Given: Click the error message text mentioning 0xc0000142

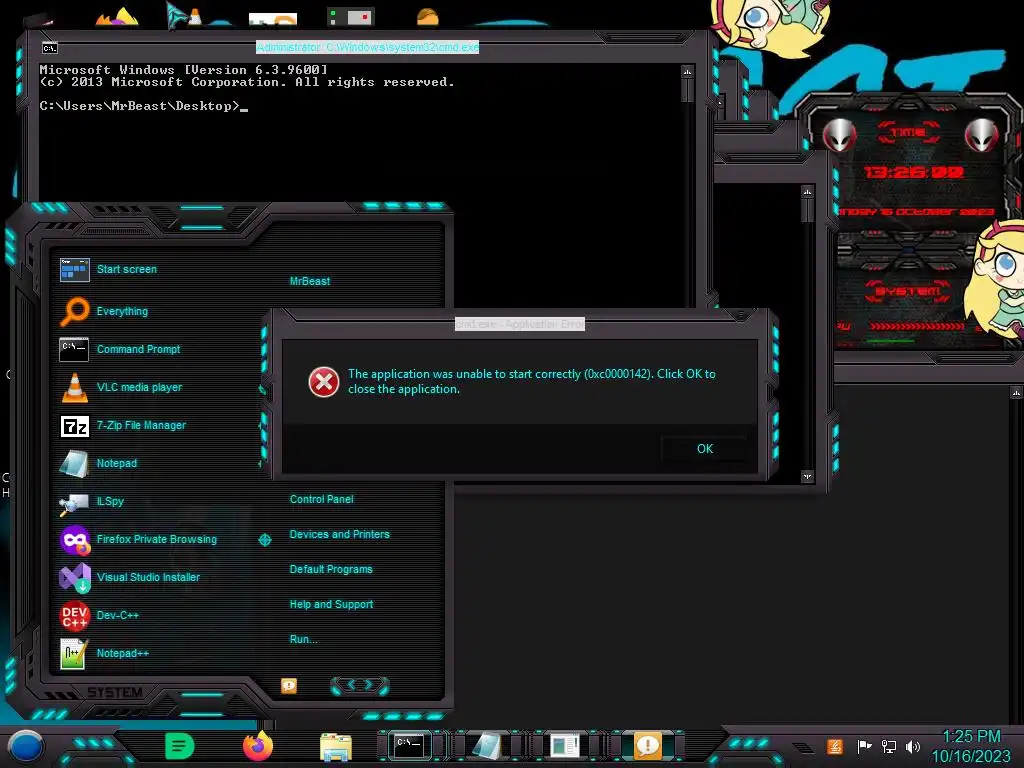Looking at the screenshot, I should click(x=532, y=381).
